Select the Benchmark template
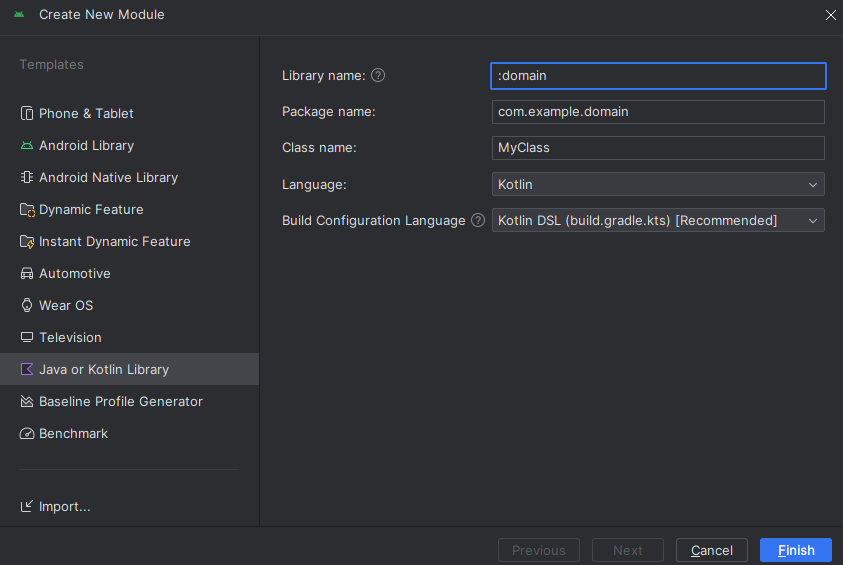The width and height of the screenshot is (843, 565). click(x=129, y=433)
